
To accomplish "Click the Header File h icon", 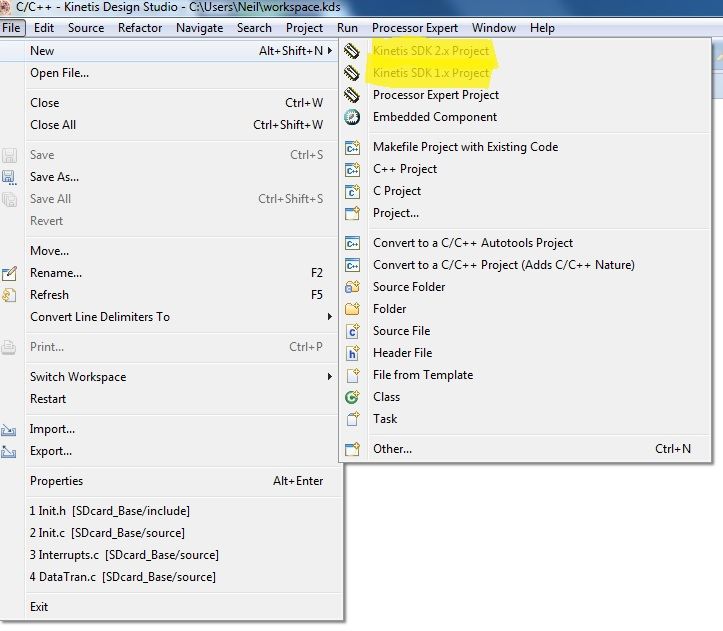I will (352, 353).
